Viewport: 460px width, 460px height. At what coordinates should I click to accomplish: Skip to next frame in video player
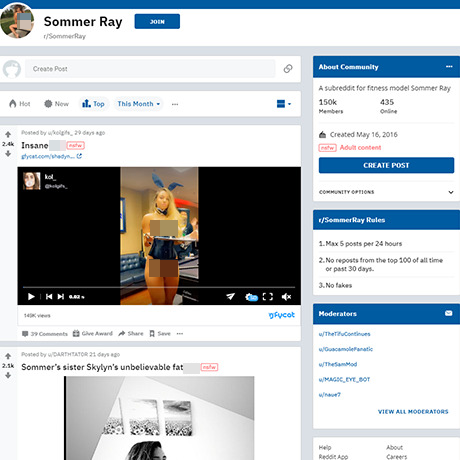coord(61,296)
